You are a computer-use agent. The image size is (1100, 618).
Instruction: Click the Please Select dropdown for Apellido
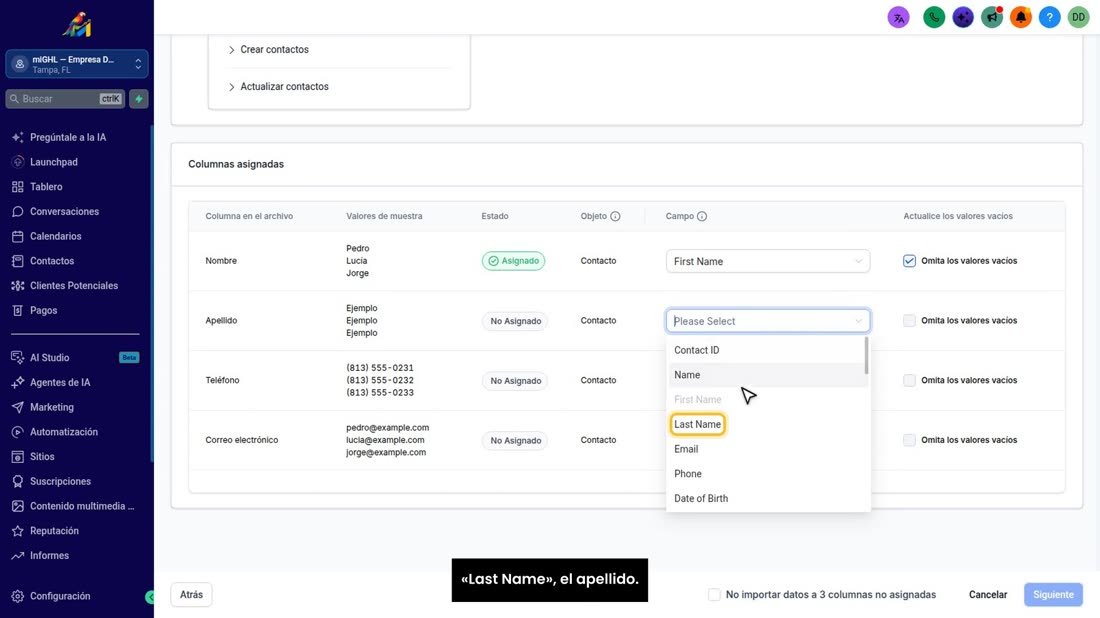(x=767, y=321)
